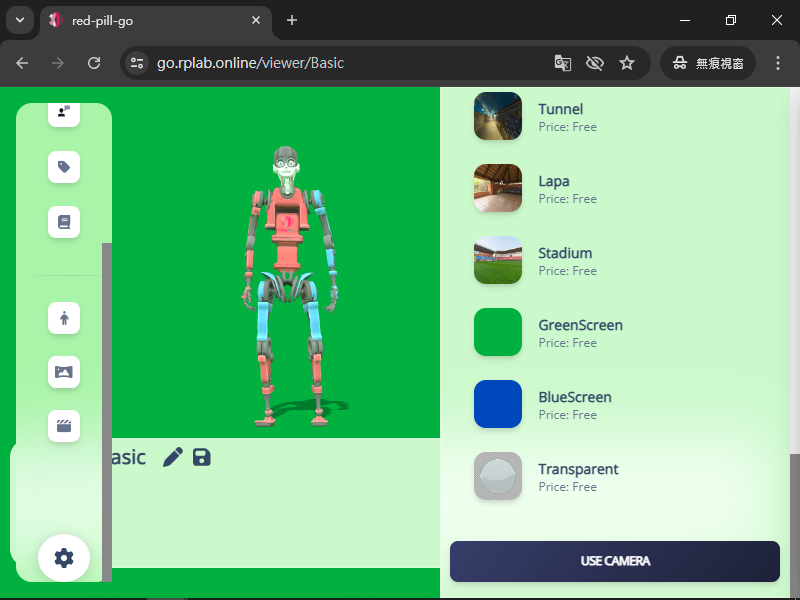Image resolution: width=800 pixels, height=600 pixels.
Task: Click the floppy disk save icon
Action: click(x=202, y=457)
